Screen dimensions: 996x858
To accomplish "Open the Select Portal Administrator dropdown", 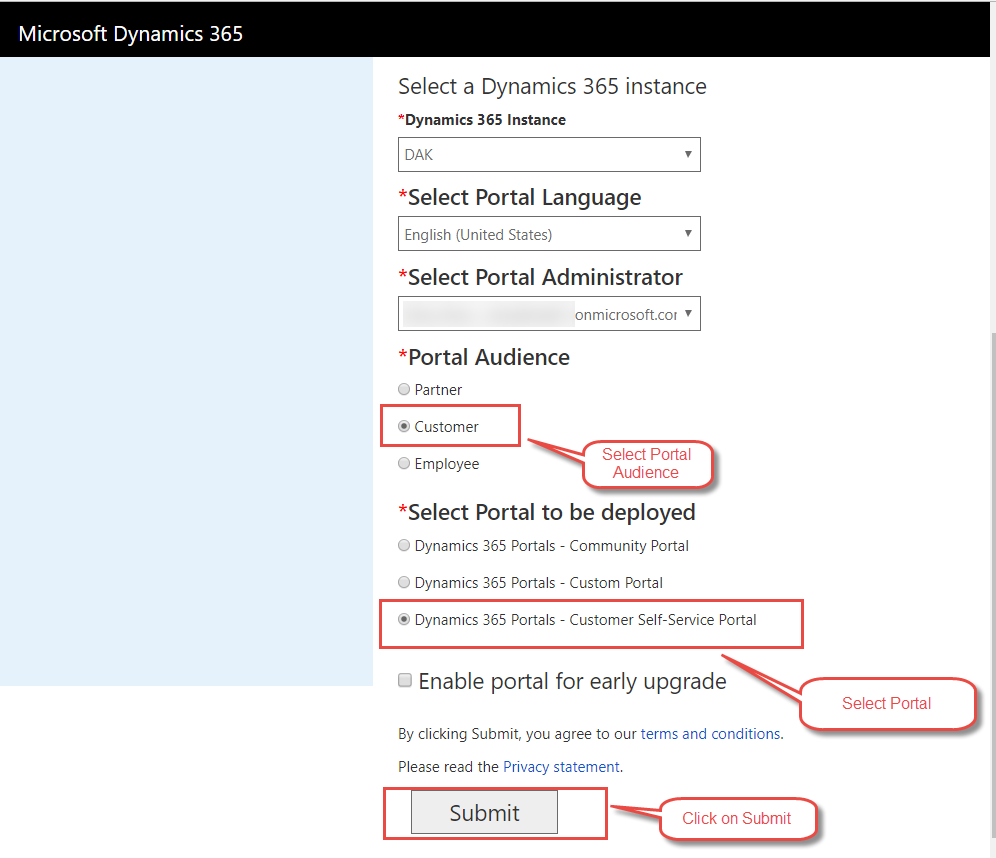I will coord(549,314).
